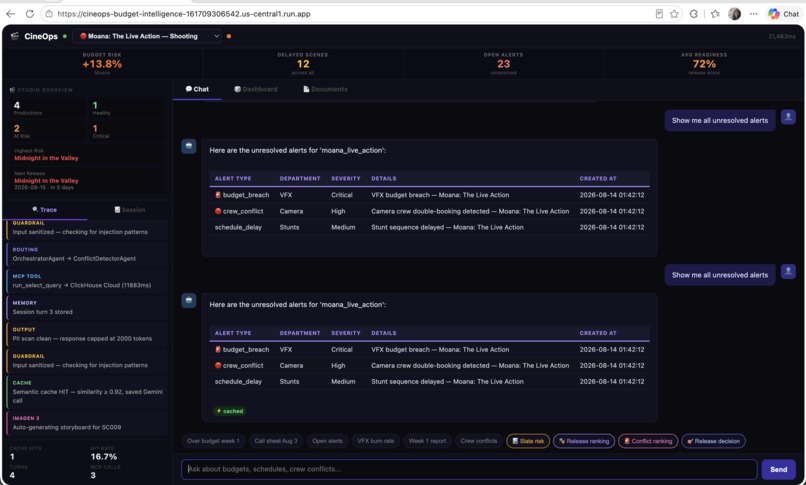The height and width of the screenshot is (485, 806).
Task: Open browser favorites list icon
Action: pos(715,14)
